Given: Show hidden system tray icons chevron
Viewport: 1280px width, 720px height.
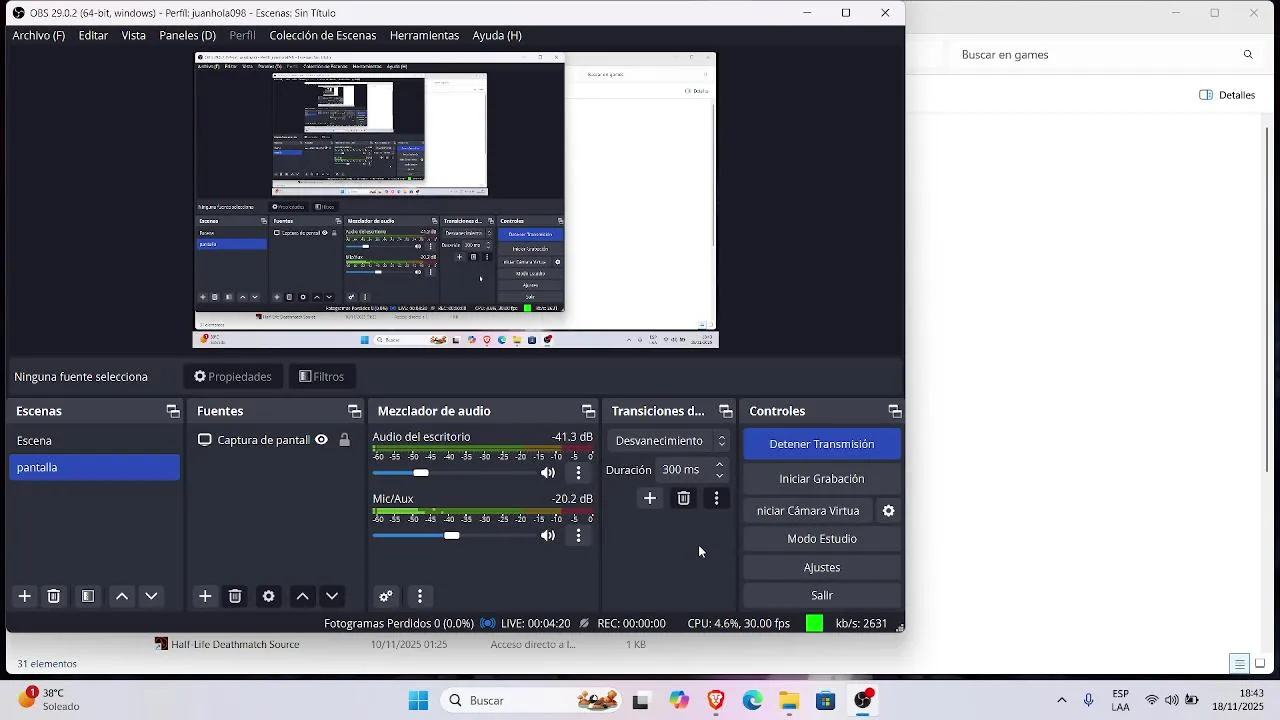Looking at the screenshot, I should [1062, 700].
